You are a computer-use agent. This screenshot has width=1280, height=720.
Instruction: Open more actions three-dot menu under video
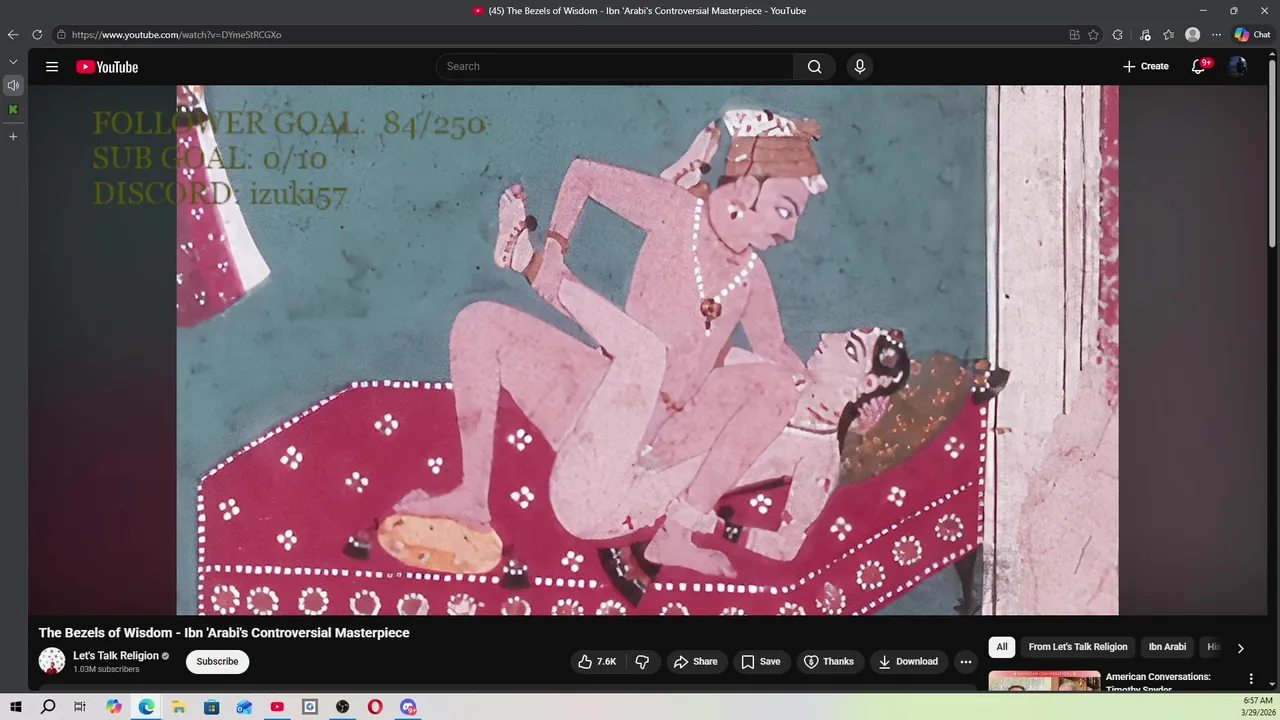(x=965, y=662)
